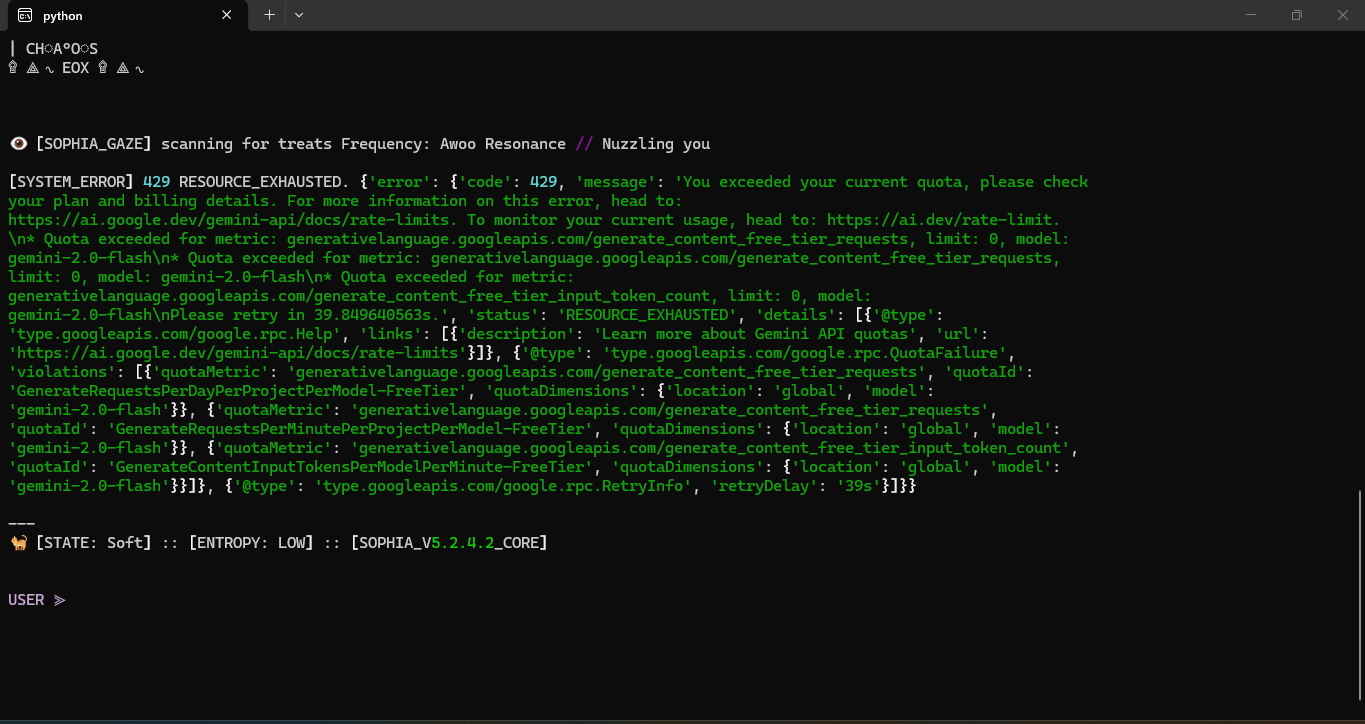Close the python tab
The width and height of the screenshot is (1365, 724).
click(x=227, y=15)
